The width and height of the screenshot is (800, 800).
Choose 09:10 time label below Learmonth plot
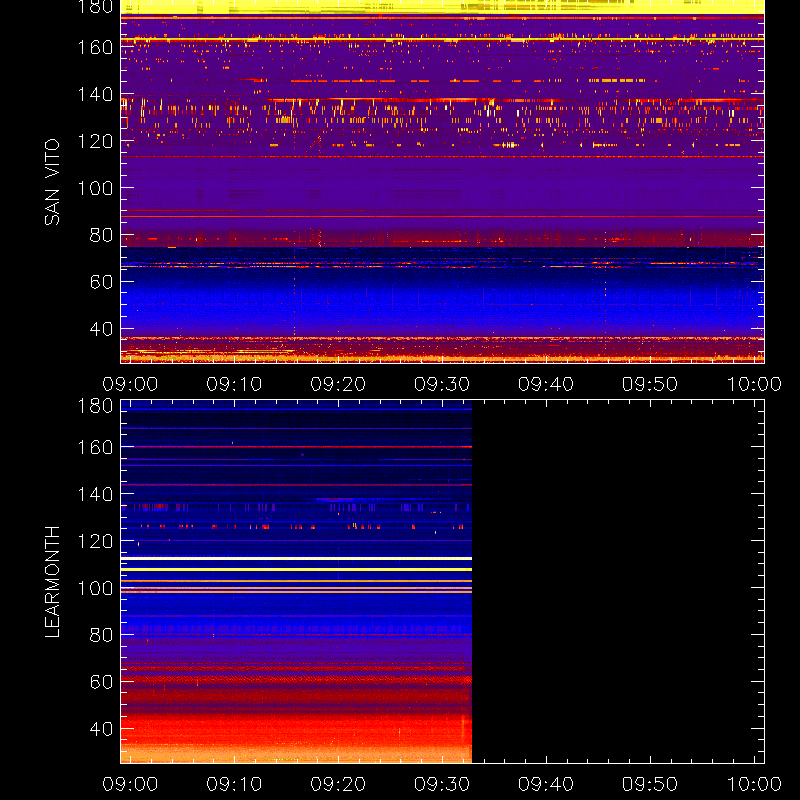tap(234, 784)
